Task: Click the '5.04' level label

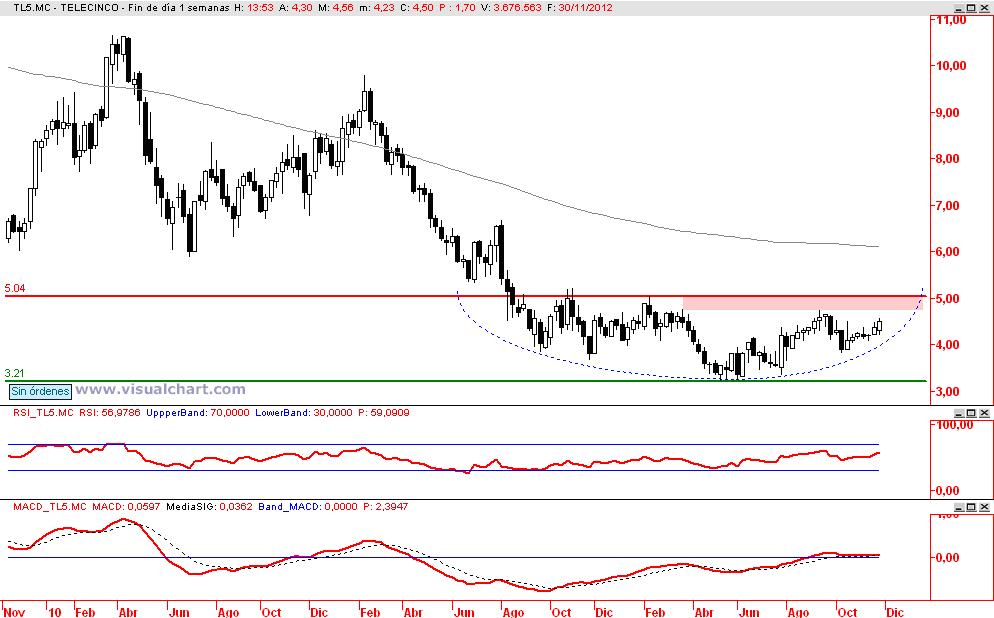Action: (x=15, y=288)
